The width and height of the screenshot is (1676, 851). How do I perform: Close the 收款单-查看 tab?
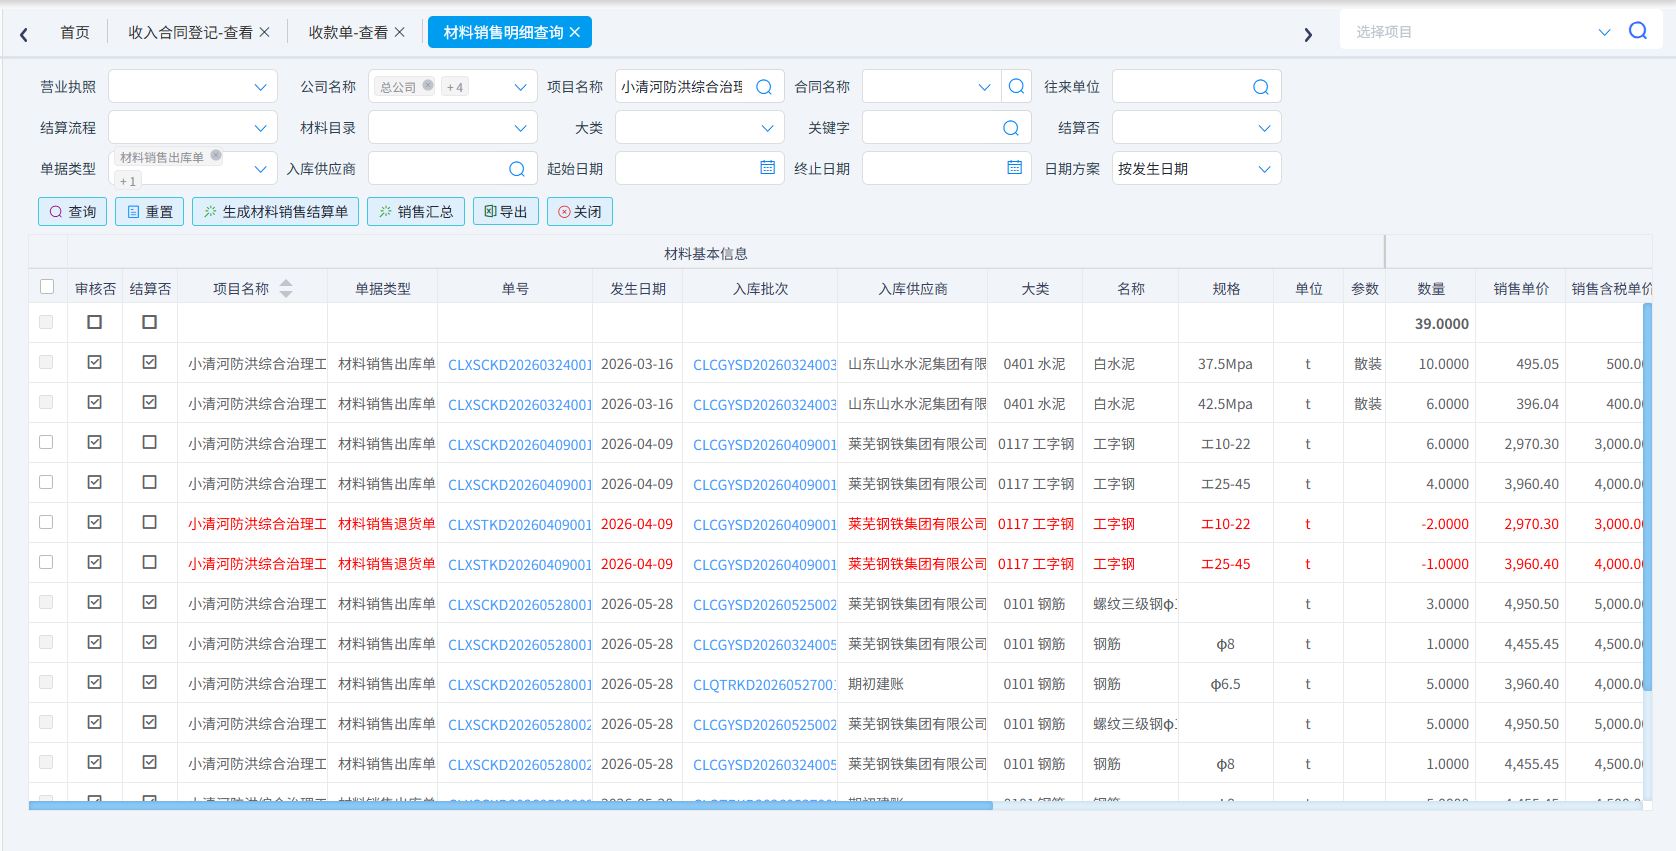400,32
